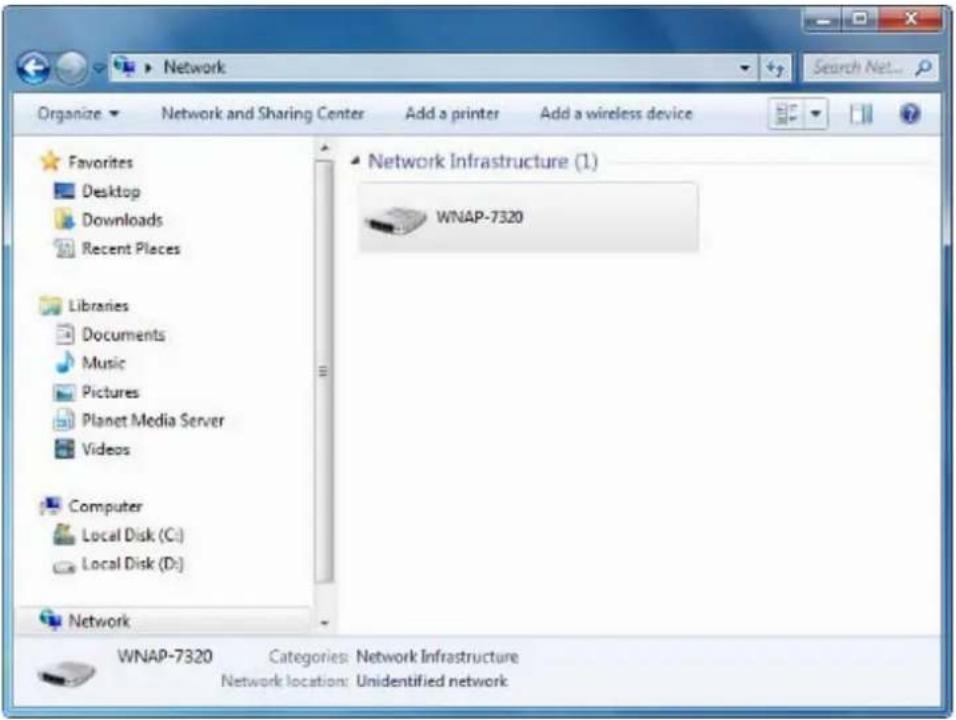The width and height of the screenshot is (956, 720).
Task: Select Network in the navigation pane
Action: pos(99,621)
